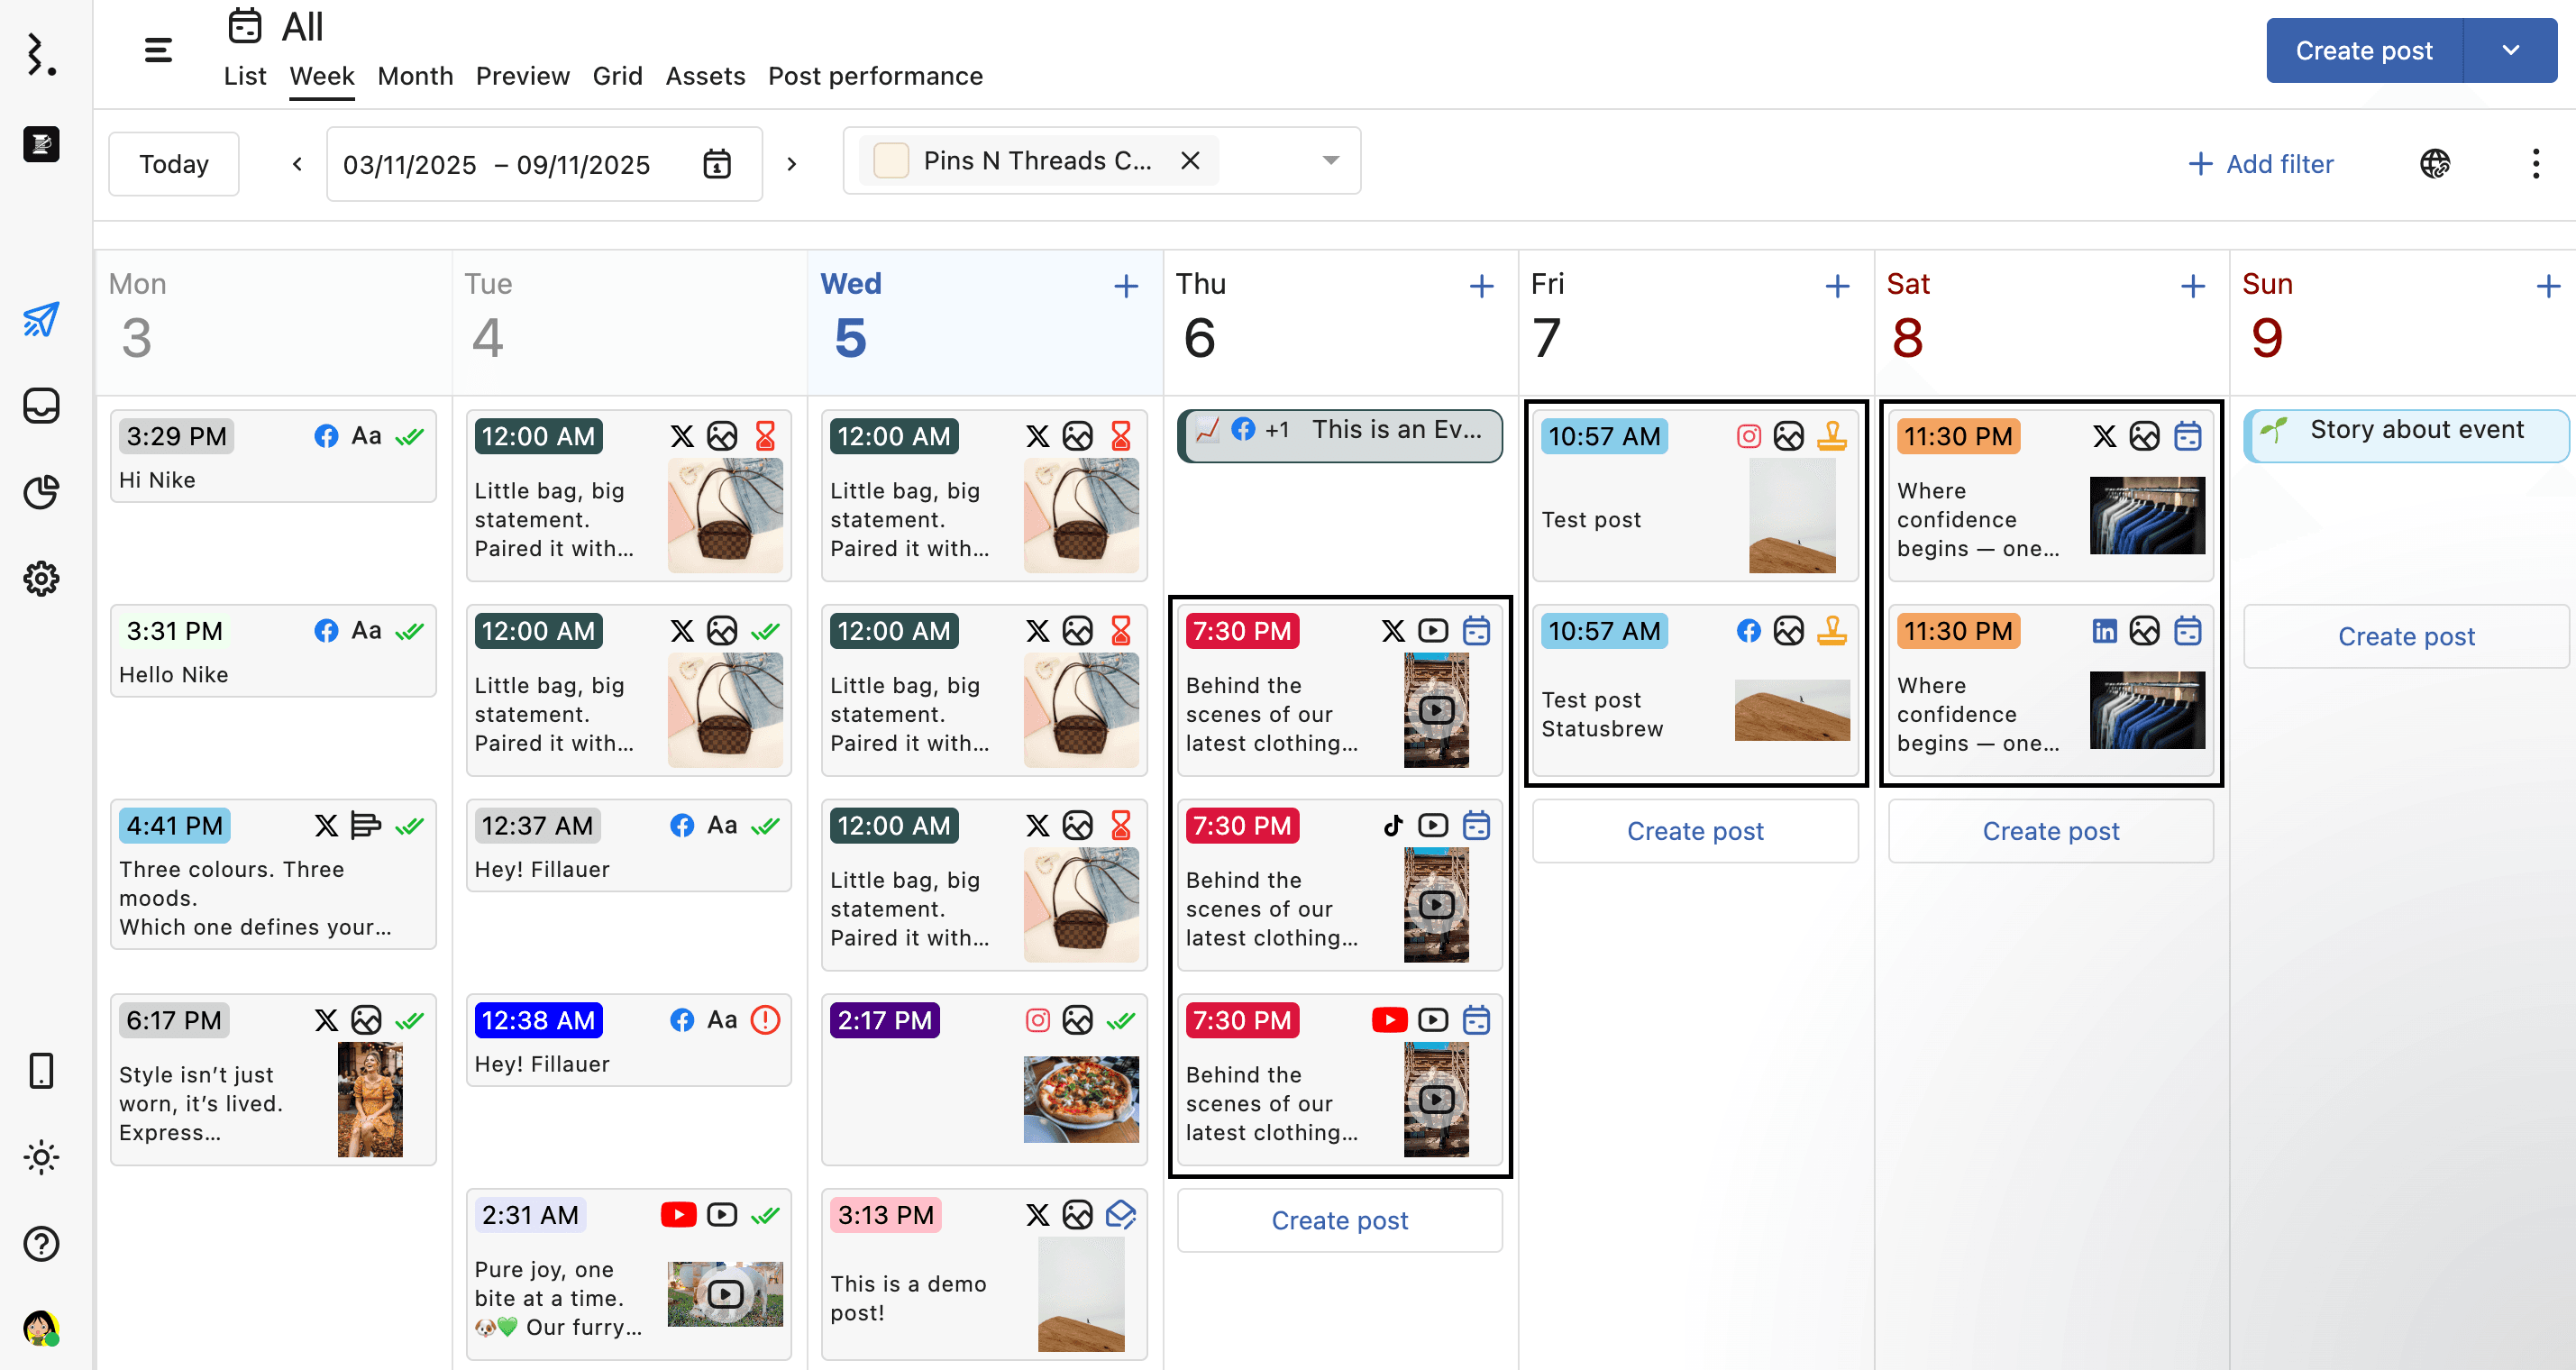Open the pizza image post thumbnail
The height and width of the screenshot is (1370, 2576).
coord(1080,1098)
